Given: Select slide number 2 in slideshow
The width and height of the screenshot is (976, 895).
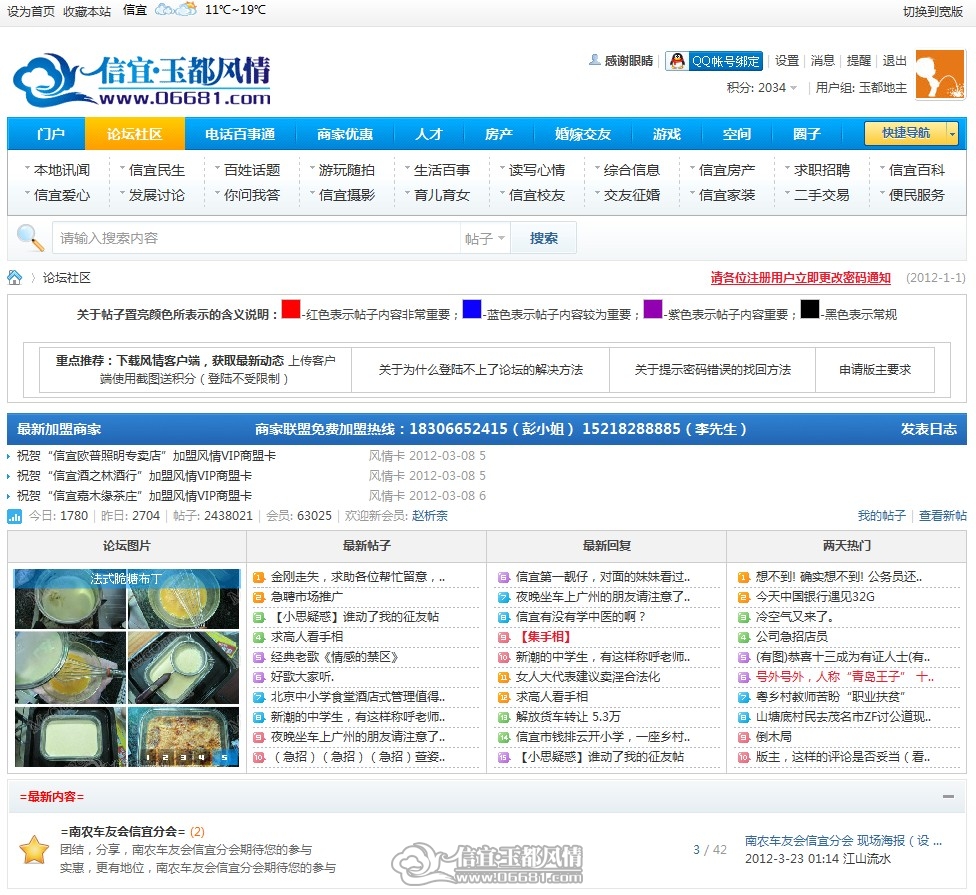Looking at the screenshot, I should coord(166,757).
